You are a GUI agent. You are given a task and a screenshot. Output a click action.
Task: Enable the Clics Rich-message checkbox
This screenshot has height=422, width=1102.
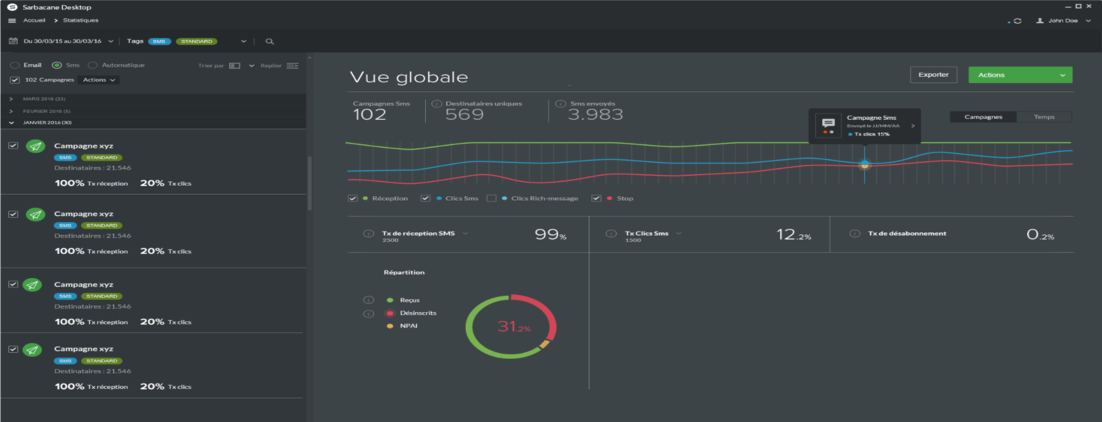tap(491, 199)
